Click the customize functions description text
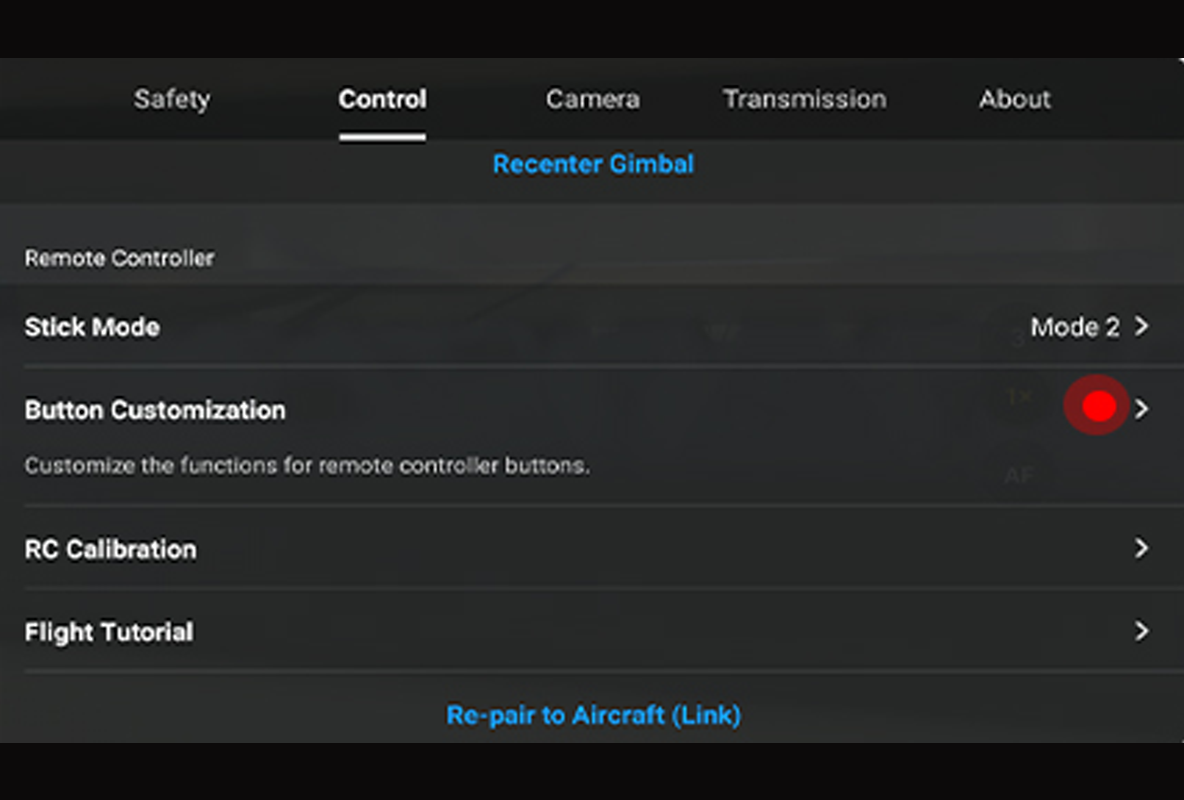Screen dimensions: 1184x800 coord(306,466)
